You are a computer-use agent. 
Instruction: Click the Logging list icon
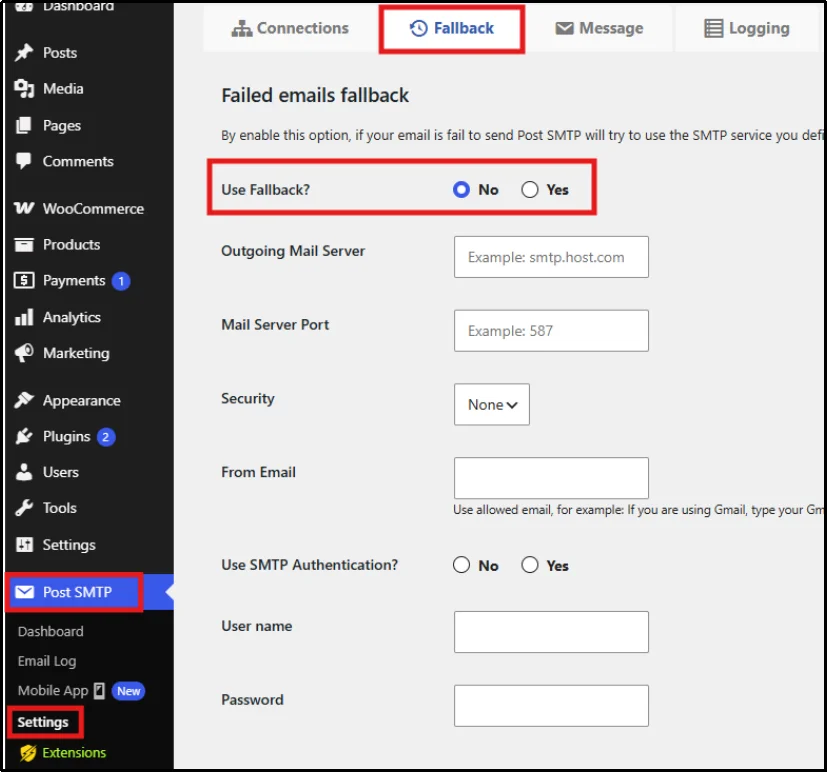[713, 28]
